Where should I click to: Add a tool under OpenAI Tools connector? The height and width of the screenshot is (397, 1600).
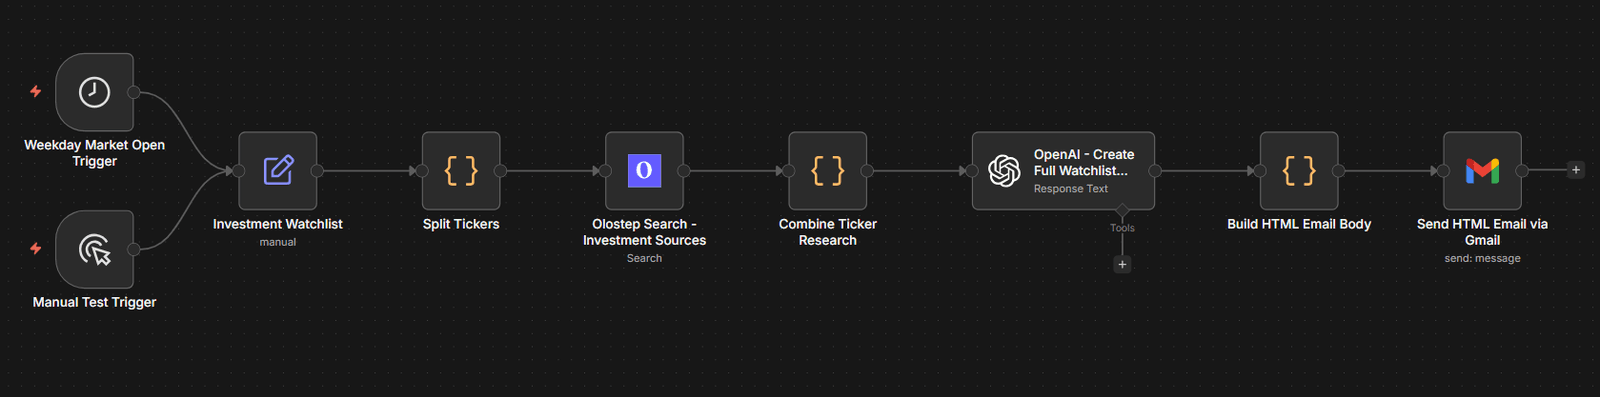point(1122,265)
